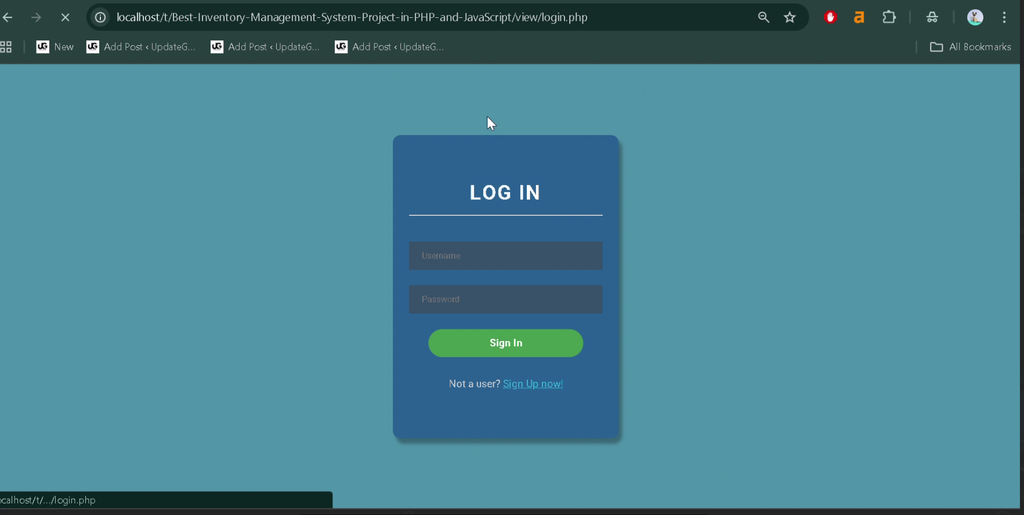Click the URL in the address bar

(x=352, y=18)
